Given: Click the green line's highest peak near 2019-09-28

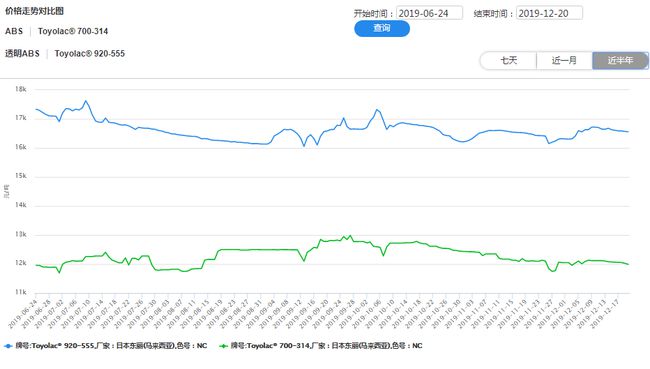Looking at the screenshot, I should (x=351, y=236).
